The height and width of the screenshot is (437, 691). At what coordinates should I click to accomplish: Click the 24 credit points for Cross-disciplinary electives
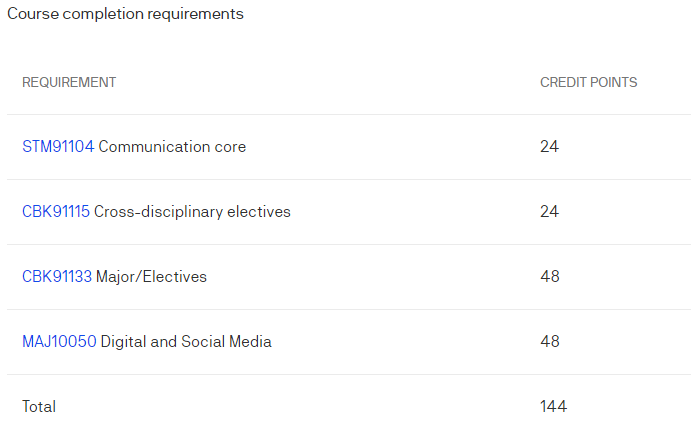[550, 211]
